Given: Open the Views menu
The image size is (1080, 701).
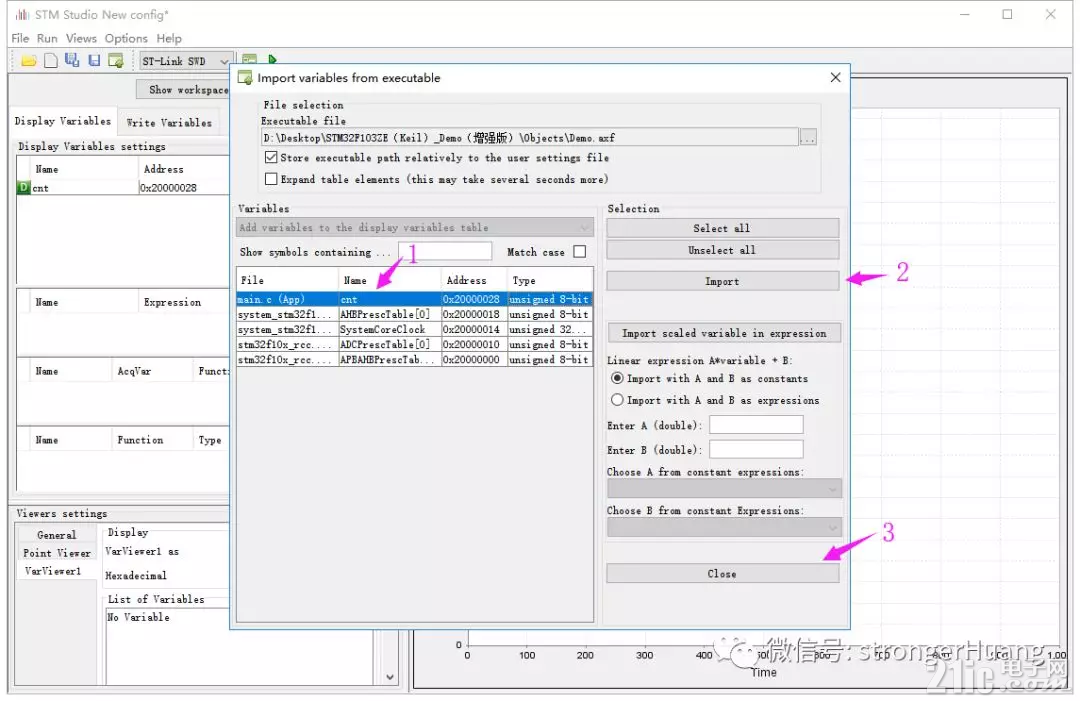Looking at the screenshot, I should [x=81, y=39].
